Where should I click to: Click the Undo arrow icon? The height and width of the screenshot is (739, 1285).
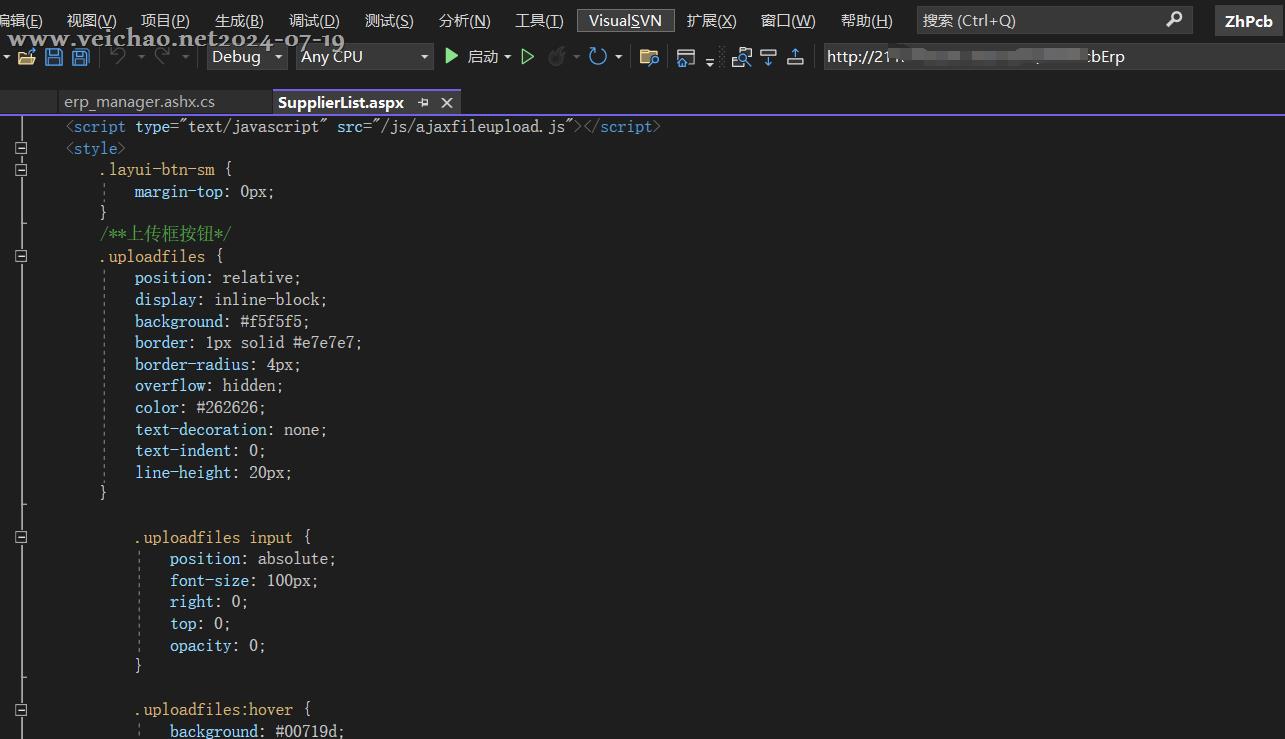[118, 57]
